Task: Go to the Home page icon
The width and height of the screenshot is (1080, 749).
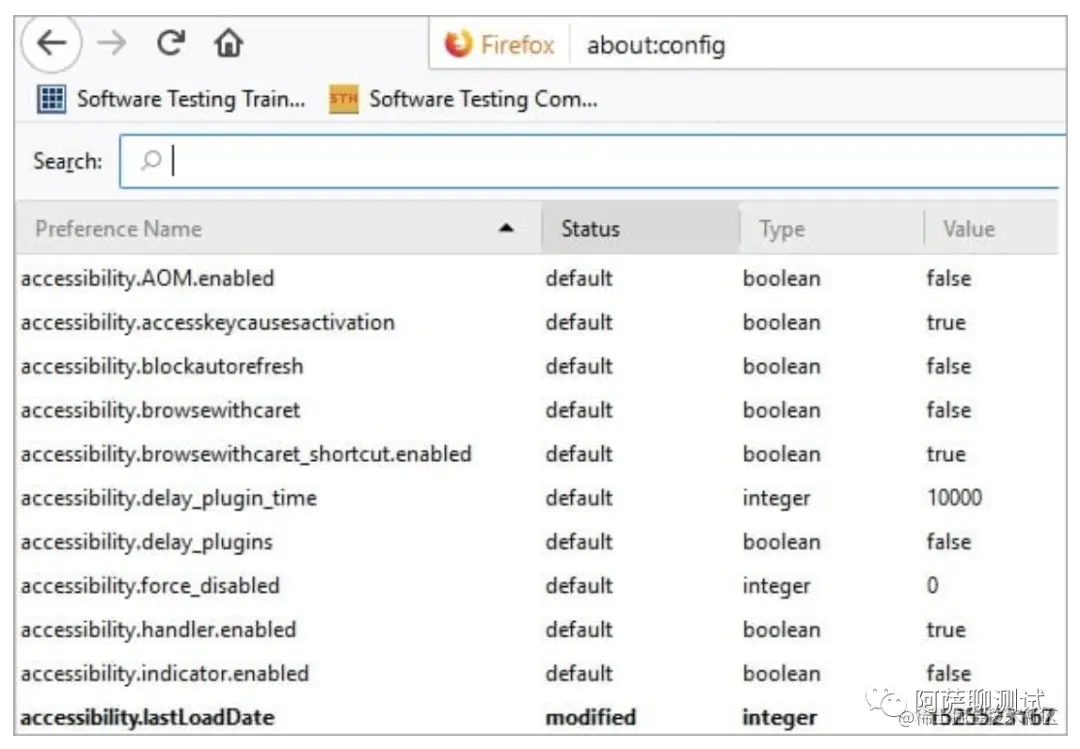Action: point(229,43)
